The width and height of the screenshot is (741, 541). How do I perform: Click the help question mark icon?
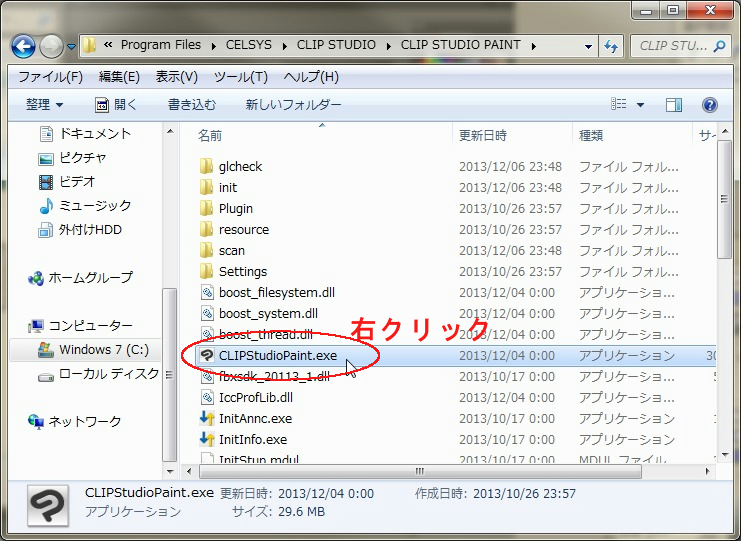click(709, 105)
